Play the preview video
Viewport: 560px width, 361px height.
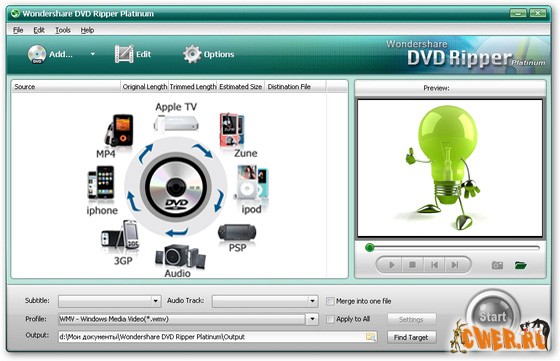[x=391, y=265]
